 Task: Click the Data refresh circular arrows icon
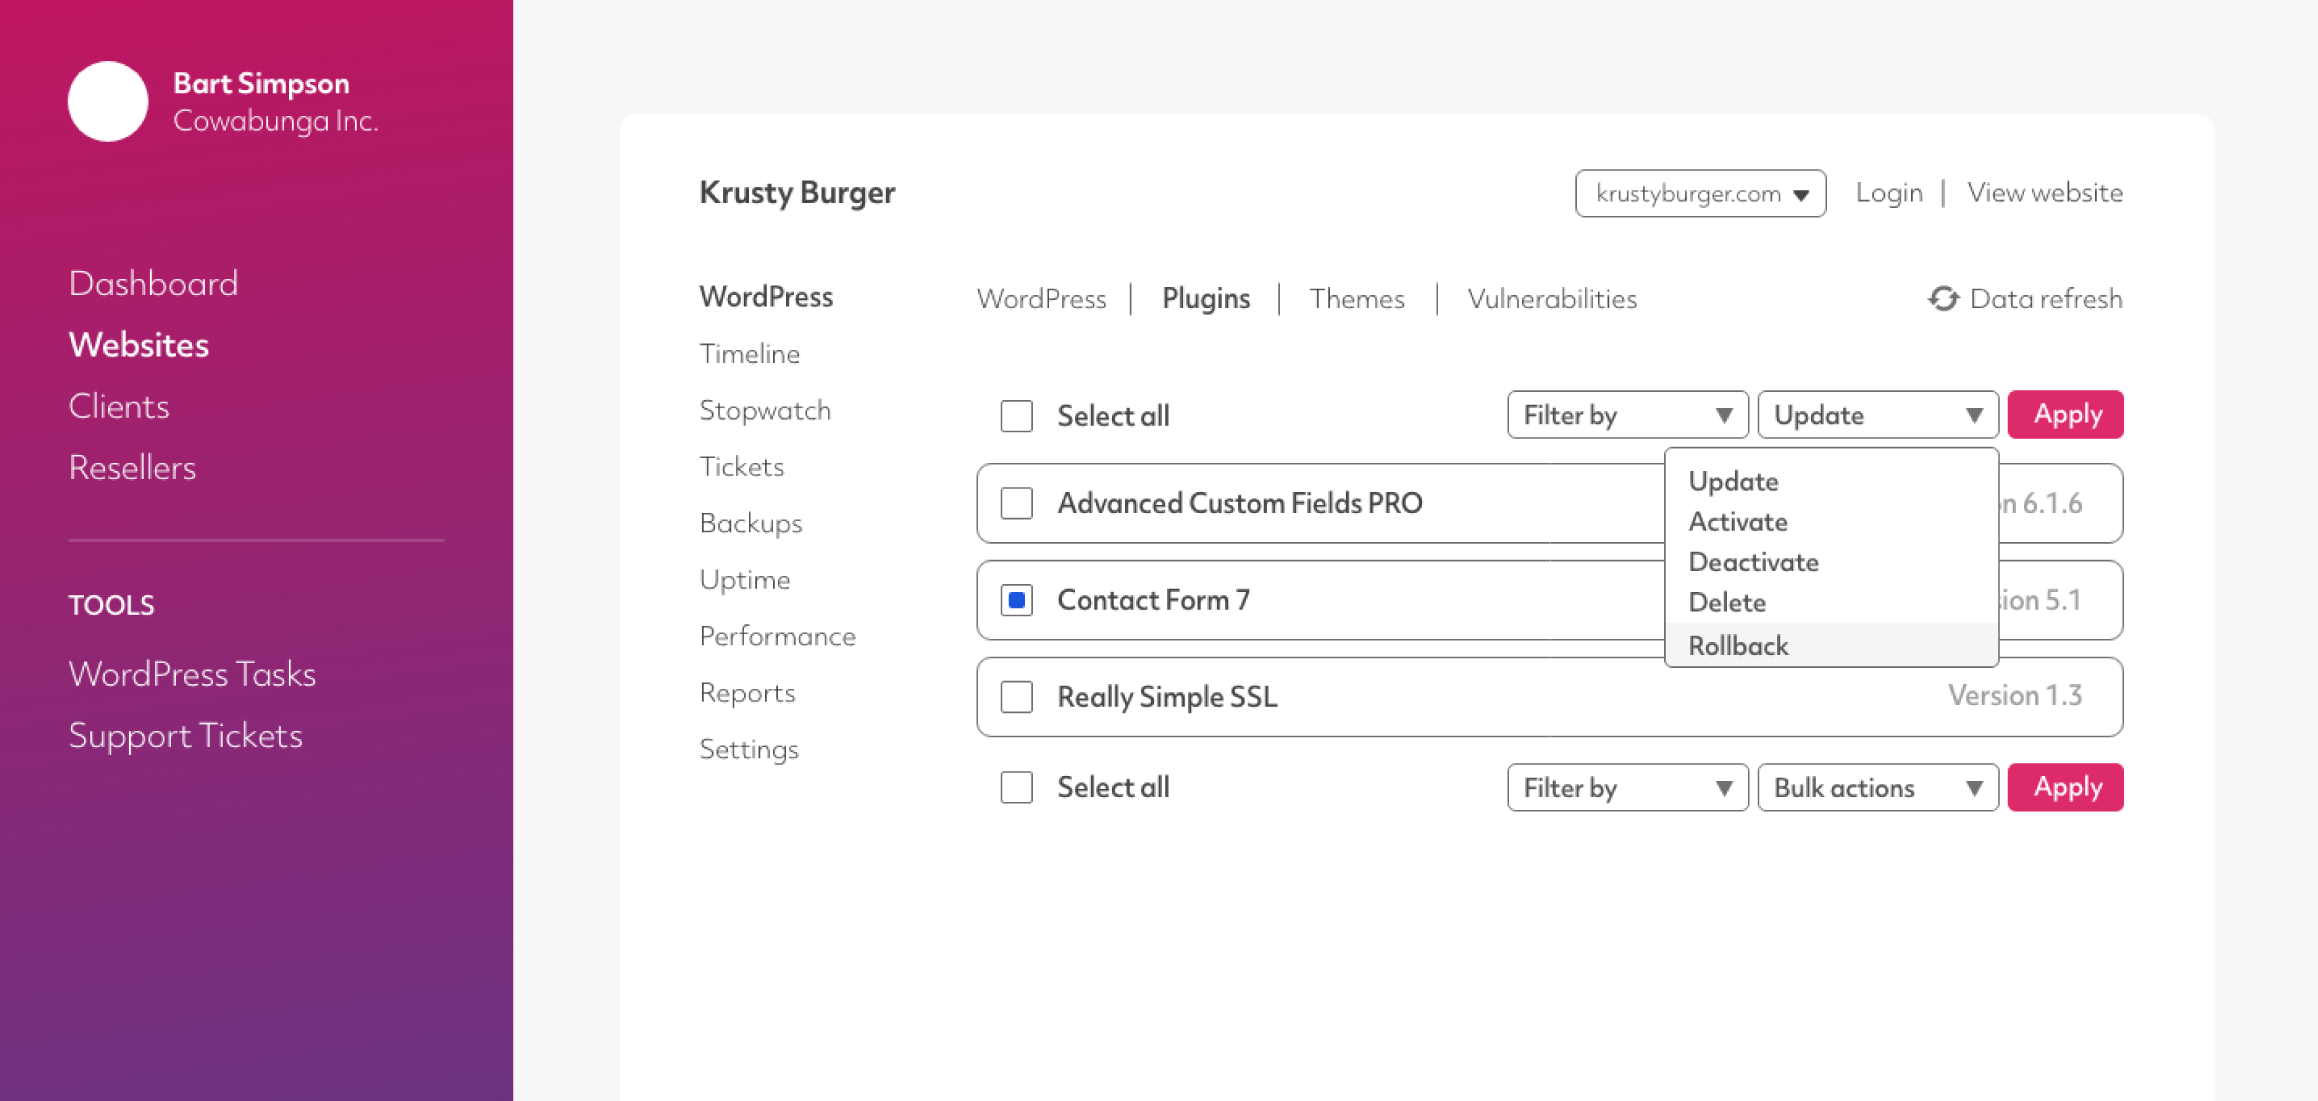tap(1943, 299)
